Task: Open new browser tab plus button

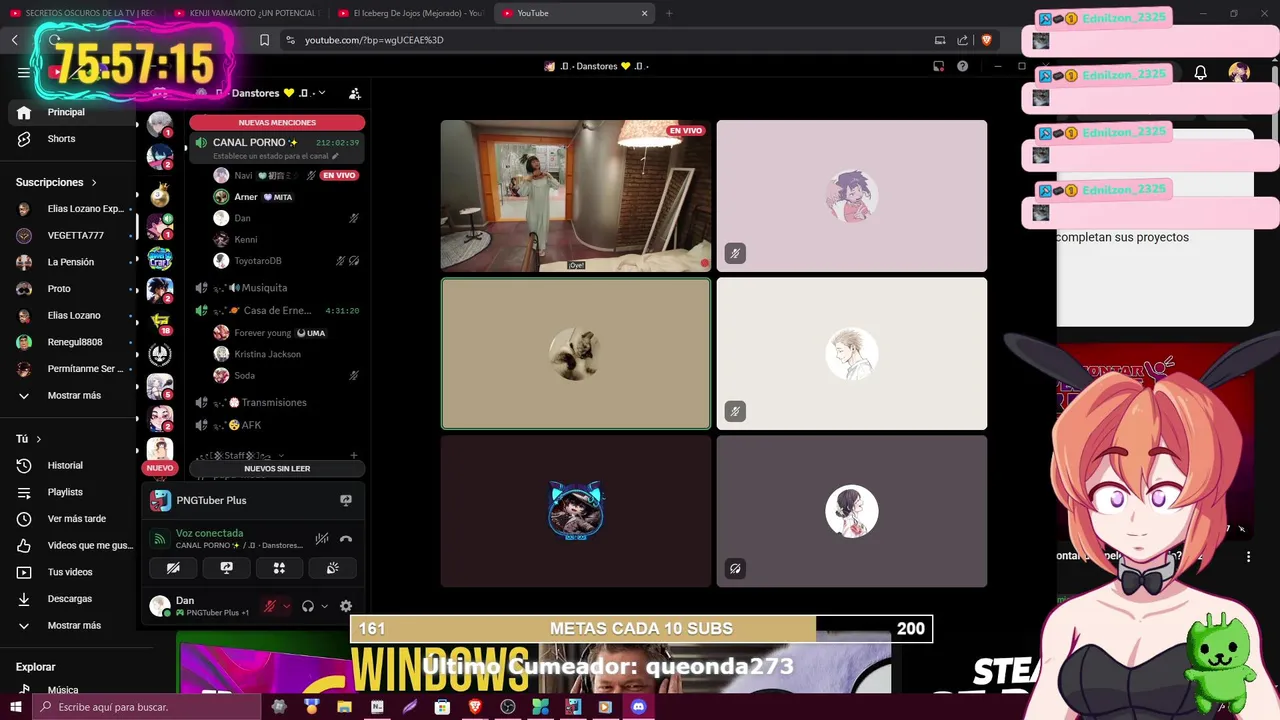Action: pyautogui.click(x=669, y=13)
